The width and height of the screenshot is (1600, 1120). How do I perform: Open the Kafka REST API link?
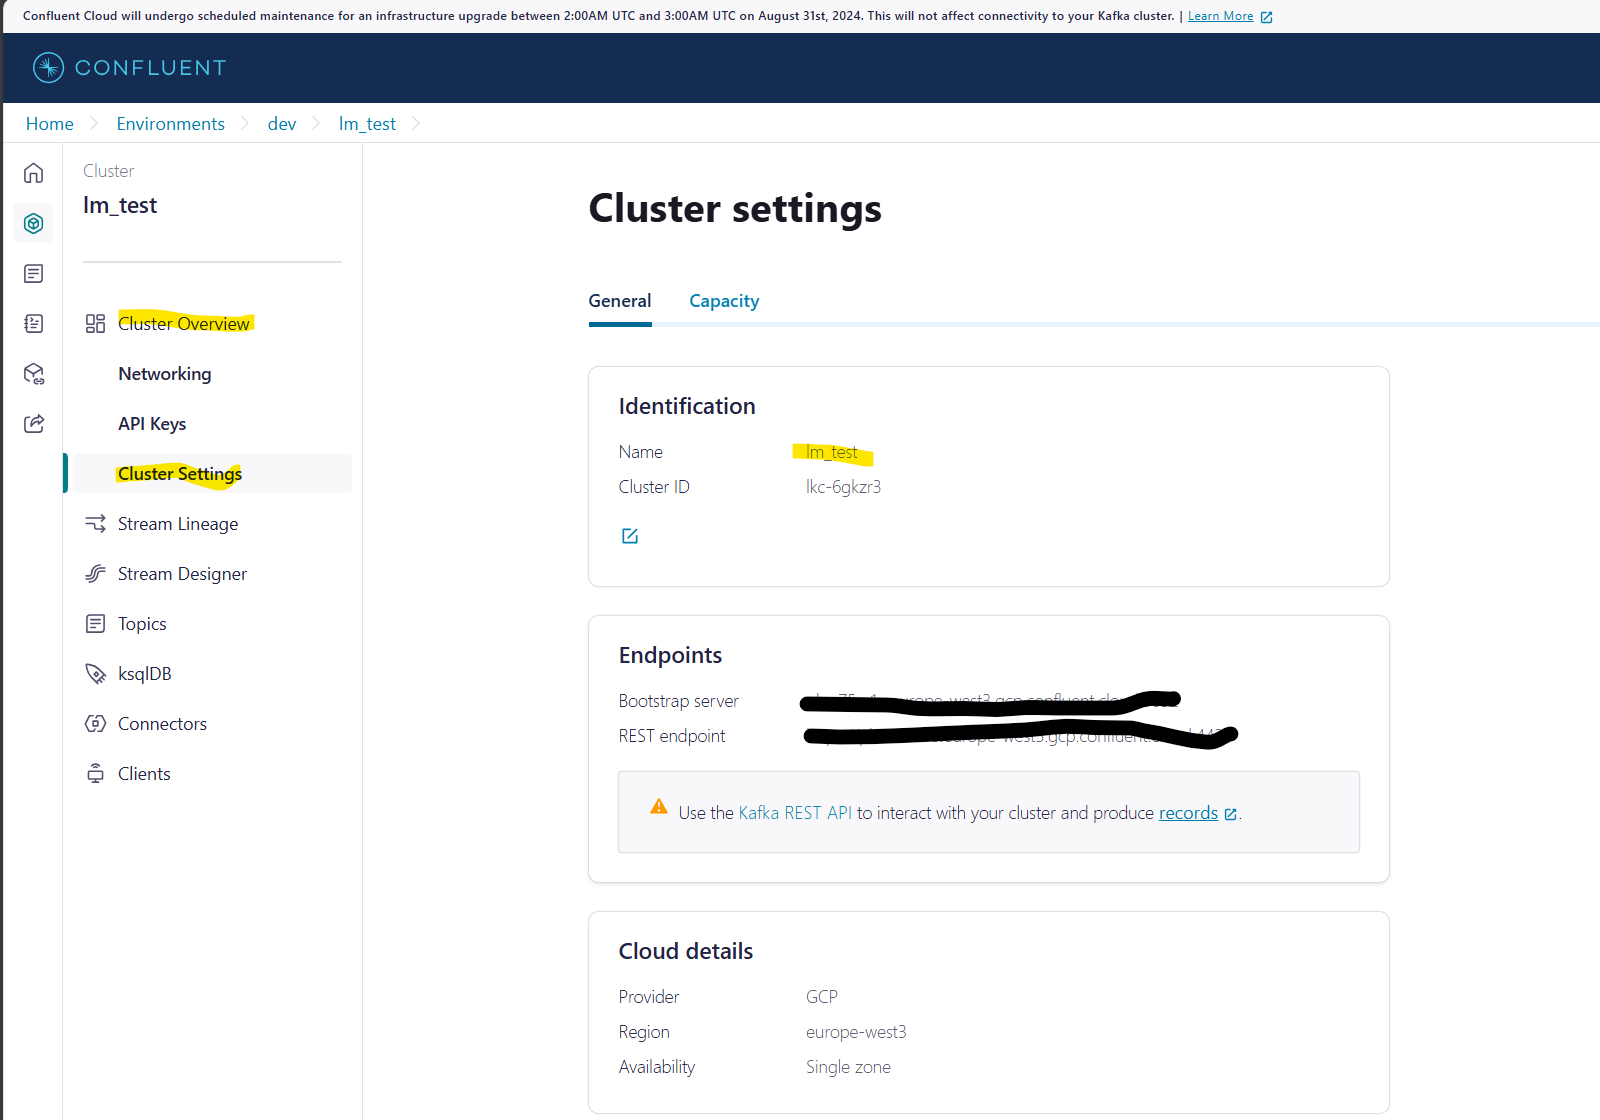tap(795, 813)
